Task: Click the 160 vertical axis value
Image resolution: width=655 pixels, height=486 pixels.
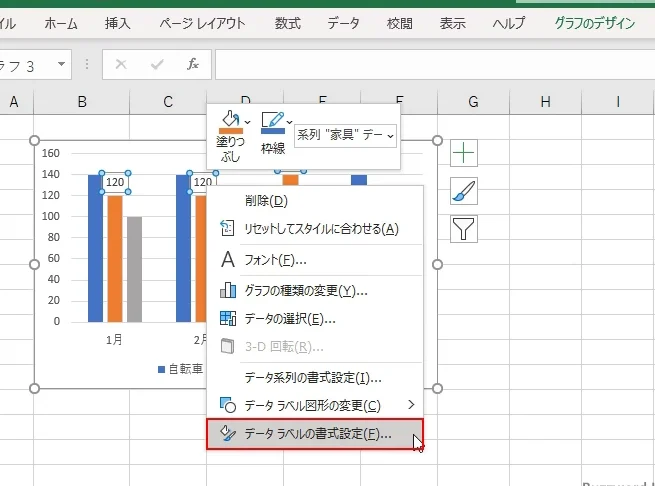Action: coord(51,153)
